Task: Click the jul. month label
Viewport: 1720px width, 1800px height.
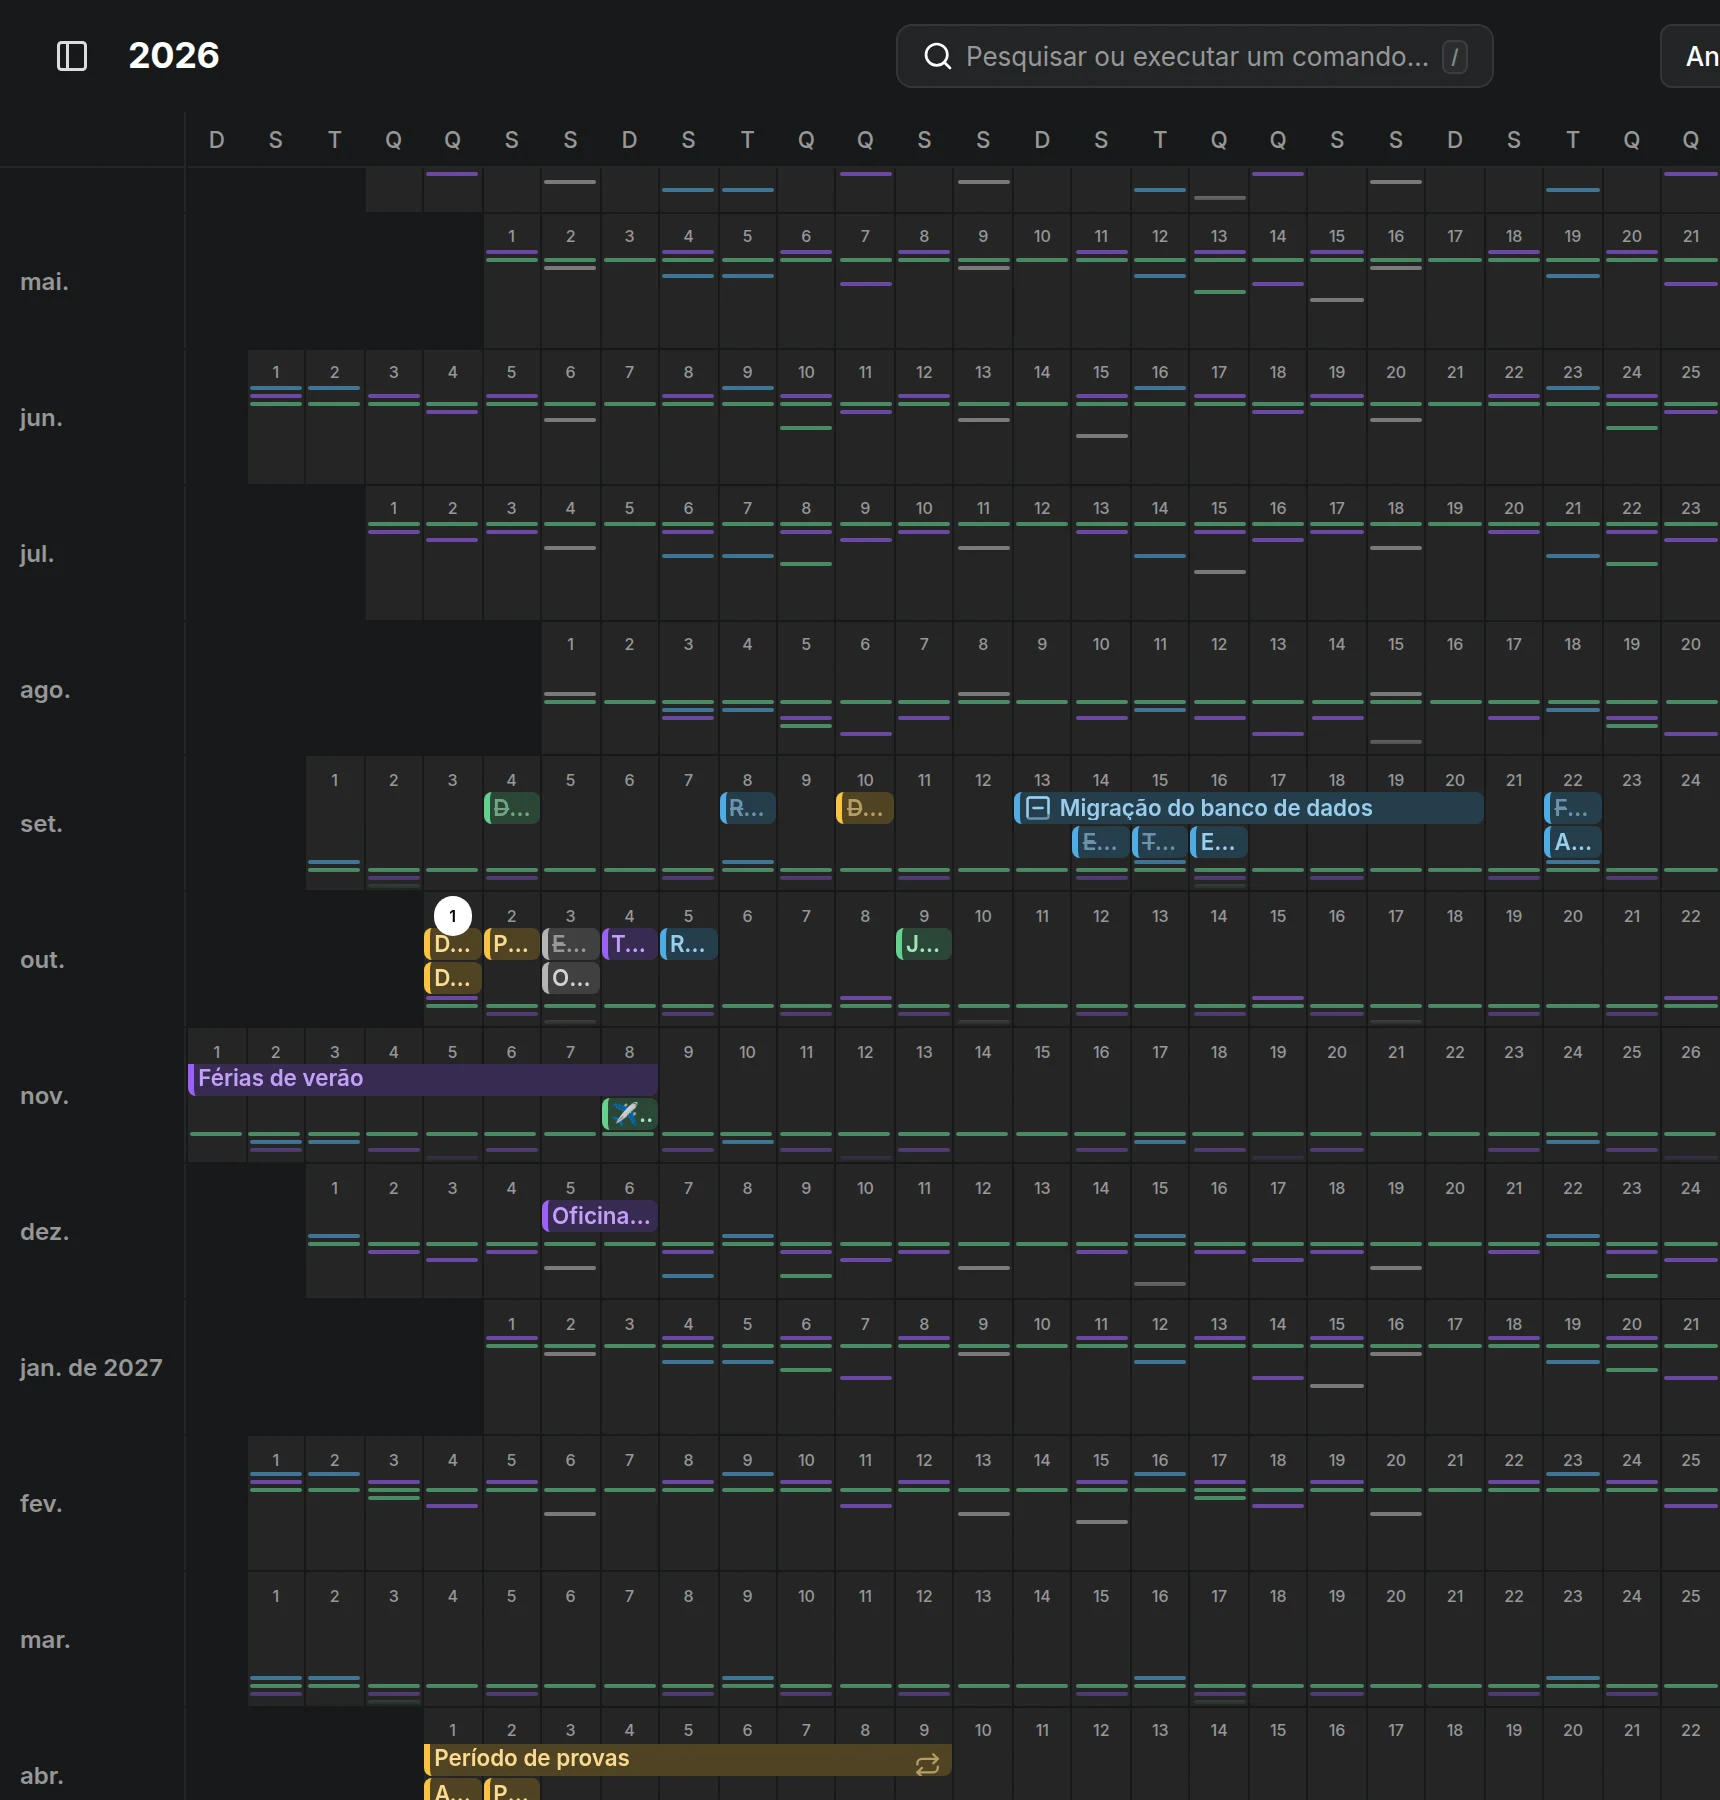Action: tap(39, 554)
